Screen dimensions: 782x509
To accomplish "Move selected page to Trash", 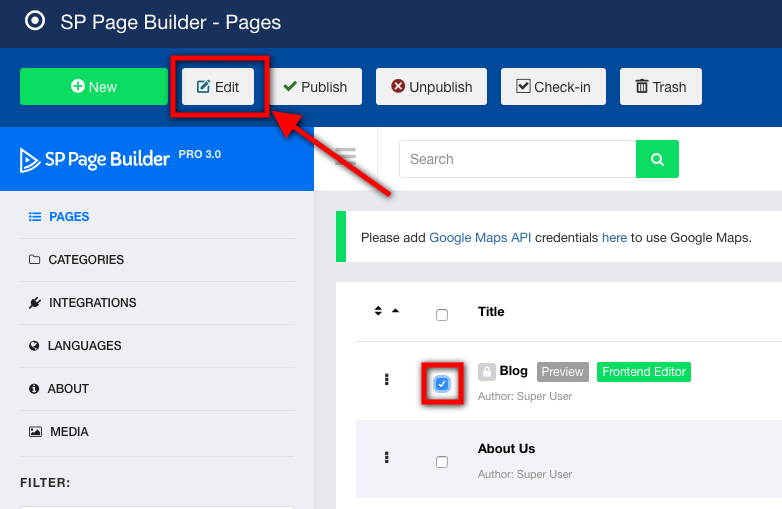I will (x=661, y=87).
